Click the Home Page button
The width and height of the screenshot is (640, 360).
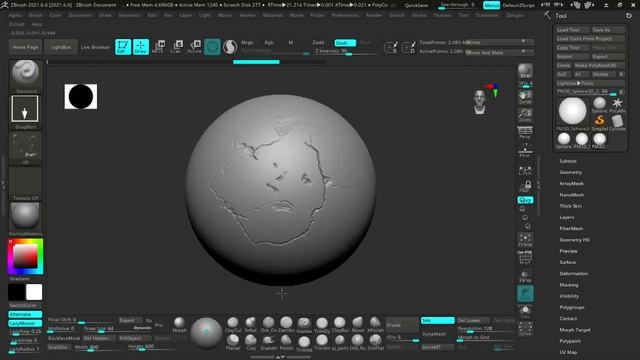[x=25, y=47]
